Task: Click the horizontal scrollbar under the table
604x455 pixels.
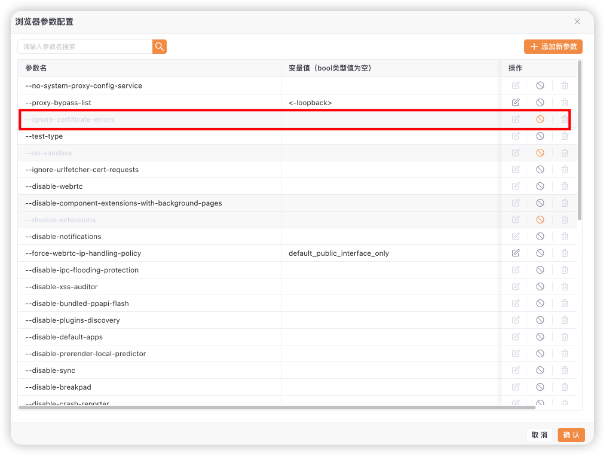Action: tap(277, 407)
